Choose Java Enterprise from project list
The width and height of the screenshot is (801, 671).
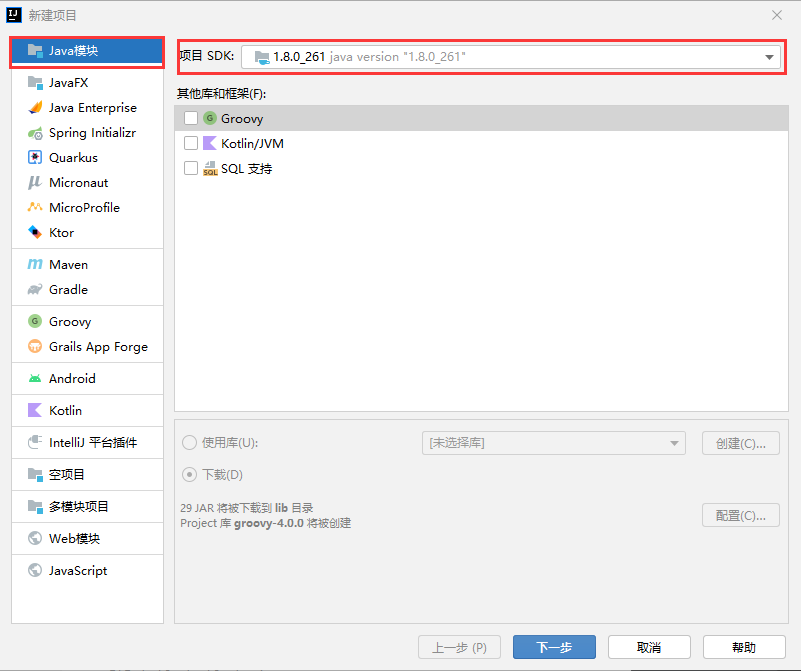tap(92, 108)
